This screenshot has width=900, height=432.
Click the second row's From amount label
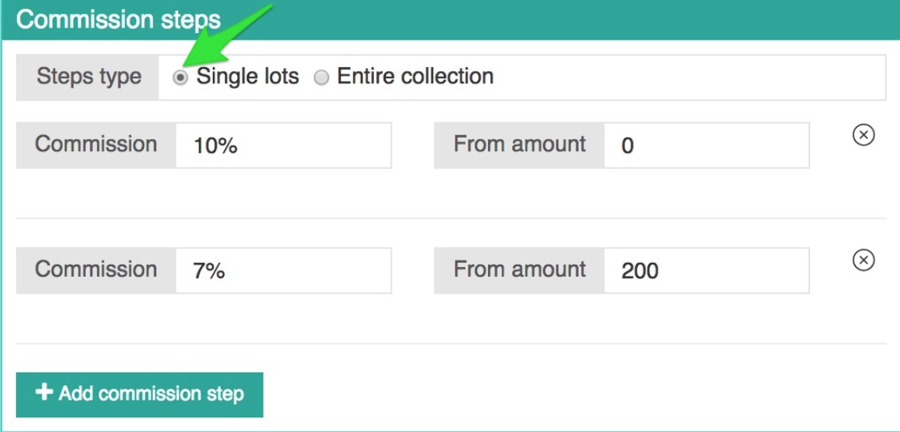point(519,269)
